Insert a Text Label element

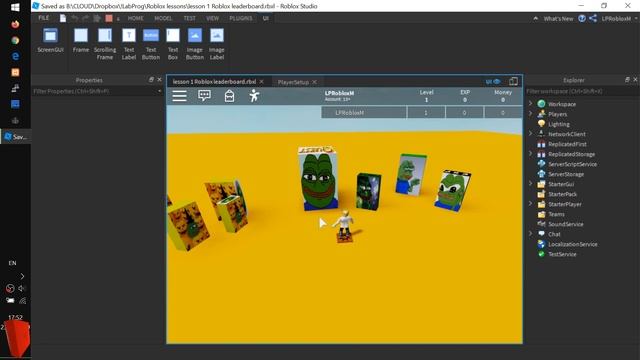129,44
